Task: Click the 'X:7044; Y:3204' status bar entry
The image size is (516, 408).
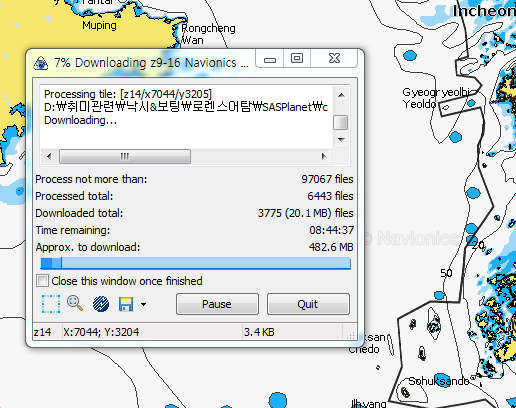Action: pos(101,332)
